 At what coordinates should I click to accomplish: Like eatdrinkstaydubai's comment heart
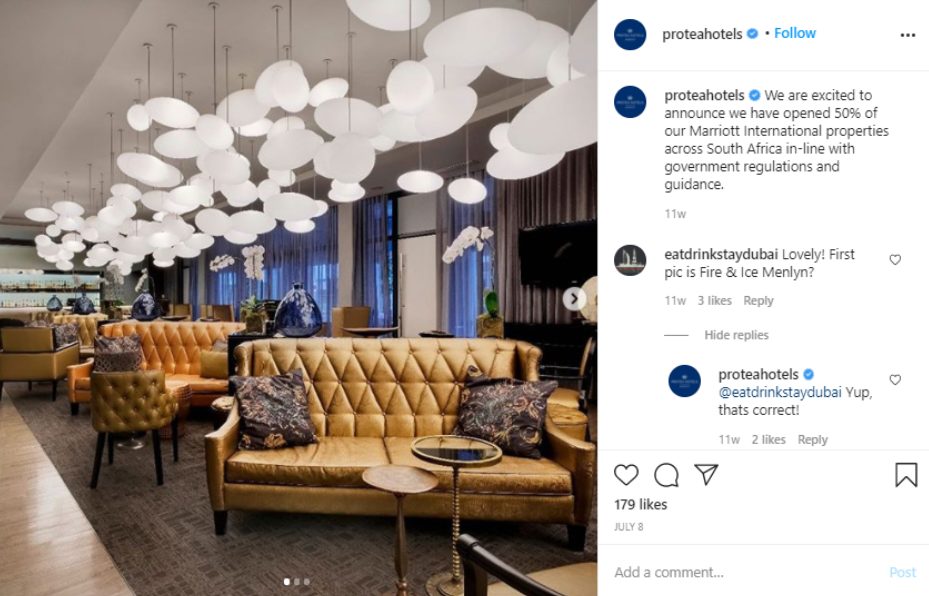click(x=895, y=259)
